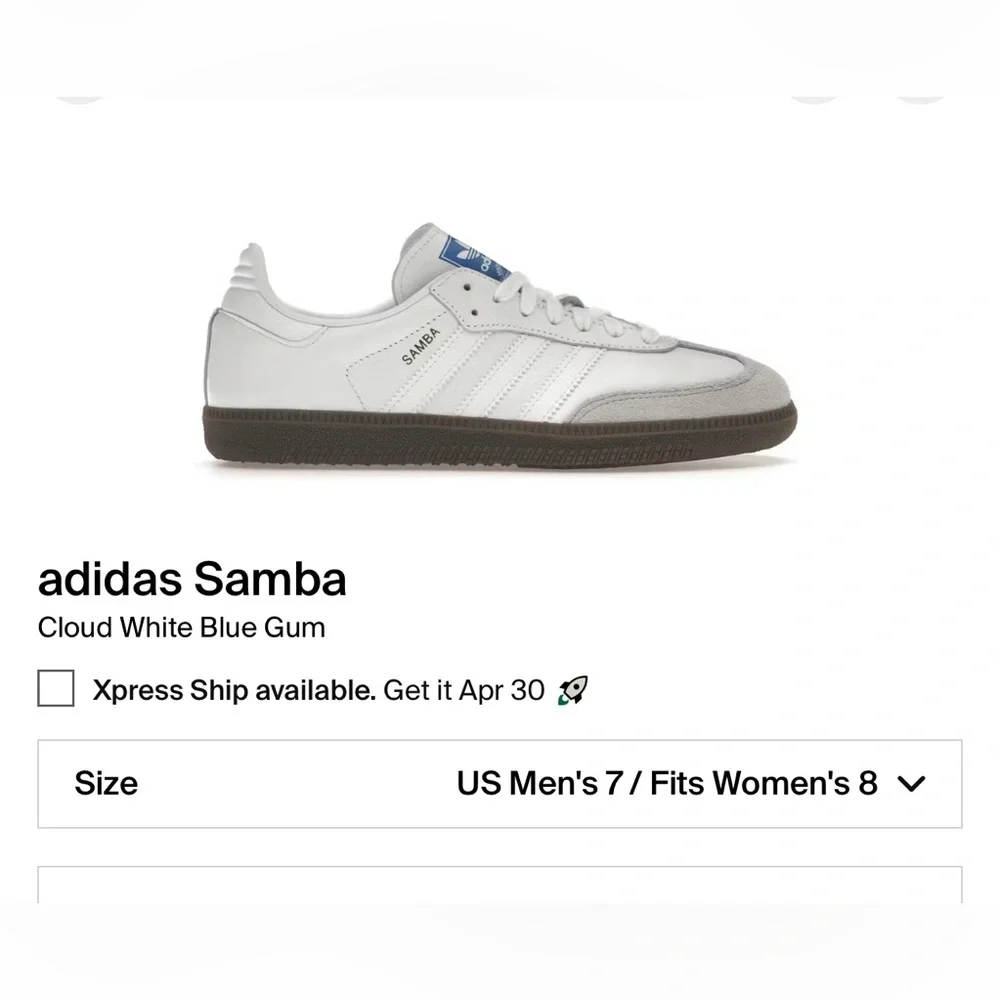The width and height of the screenshot is (1000, 1000).
Task: Click the chevron next to Fits Women's 8
Action: point(912,784)
